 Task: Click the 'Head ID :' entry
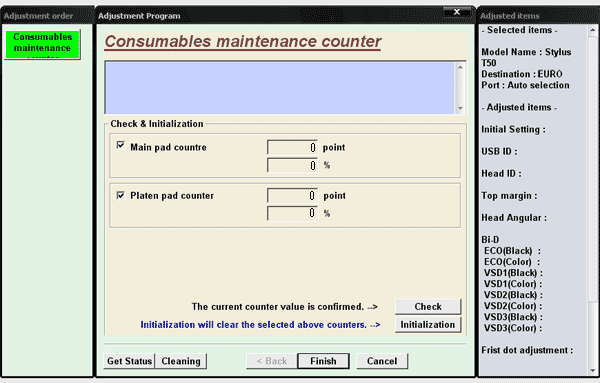(501, 174)
